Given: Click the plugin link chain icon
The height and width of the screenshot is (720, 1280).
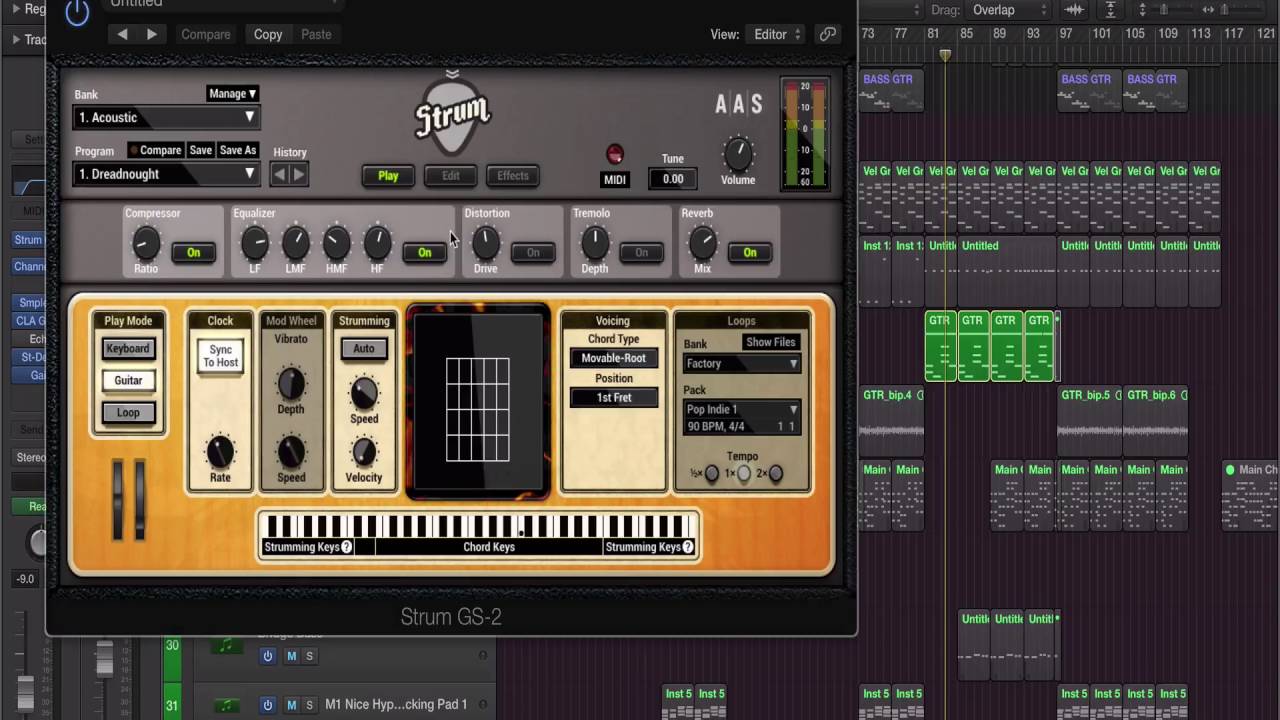Looking at the screenshot, I should point(828,34).
